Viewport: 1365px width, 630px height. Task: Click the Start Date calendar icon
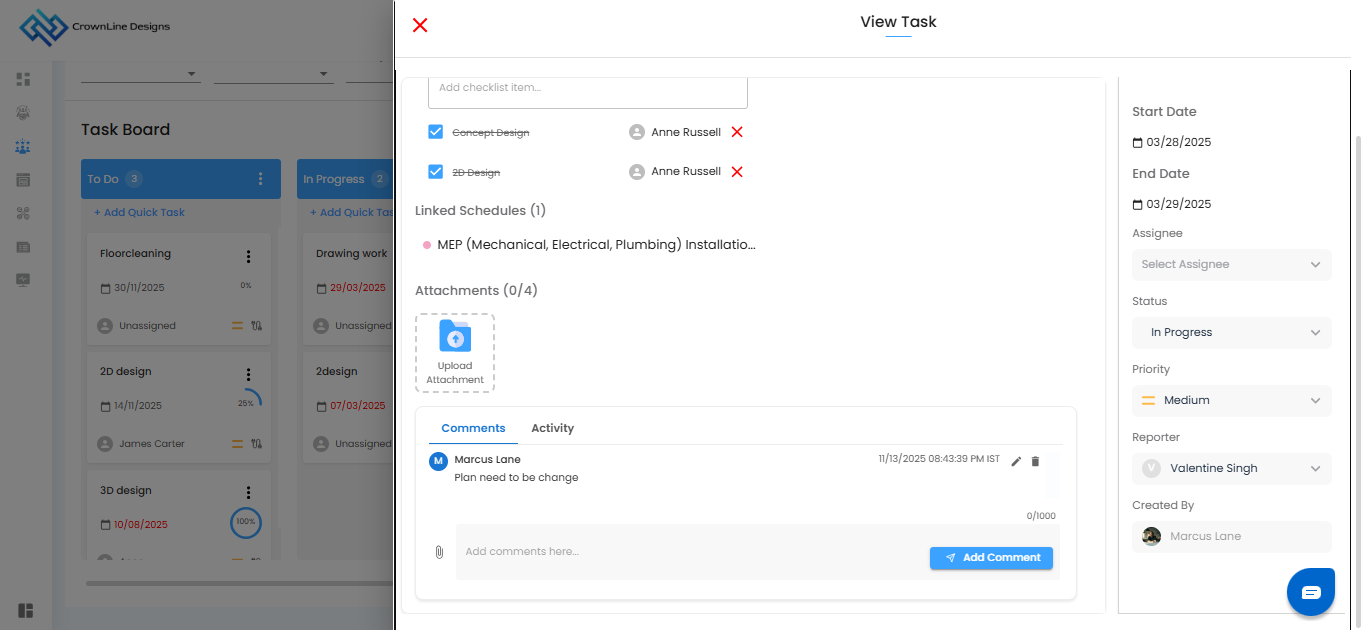pos(1137,143)
